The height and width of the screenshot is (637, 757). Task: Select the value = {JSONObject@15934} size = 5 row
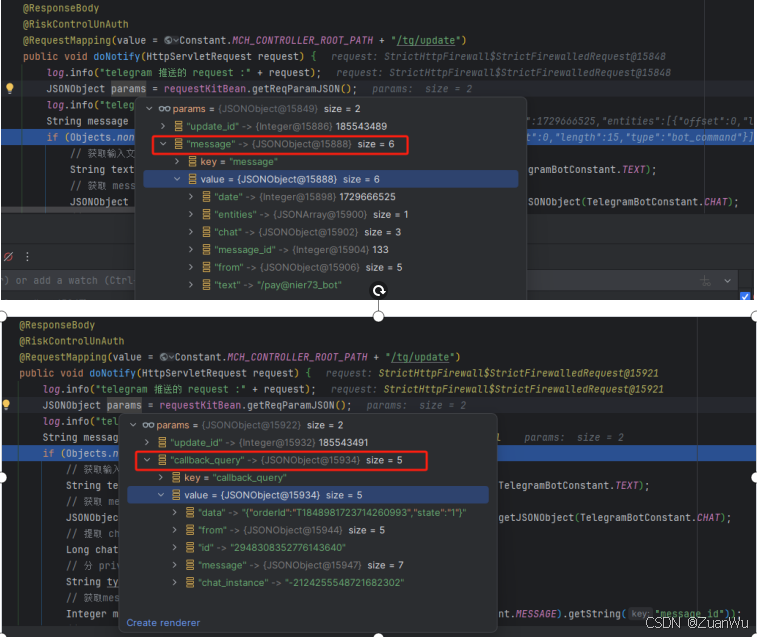click(x=308, y=495)
